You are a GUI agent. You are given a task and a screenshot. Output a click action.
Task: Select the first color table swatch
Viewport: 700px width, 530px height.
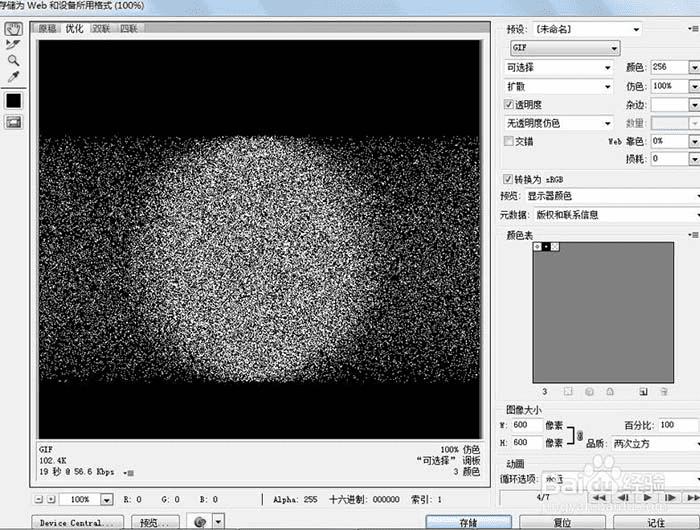point(538,246)
